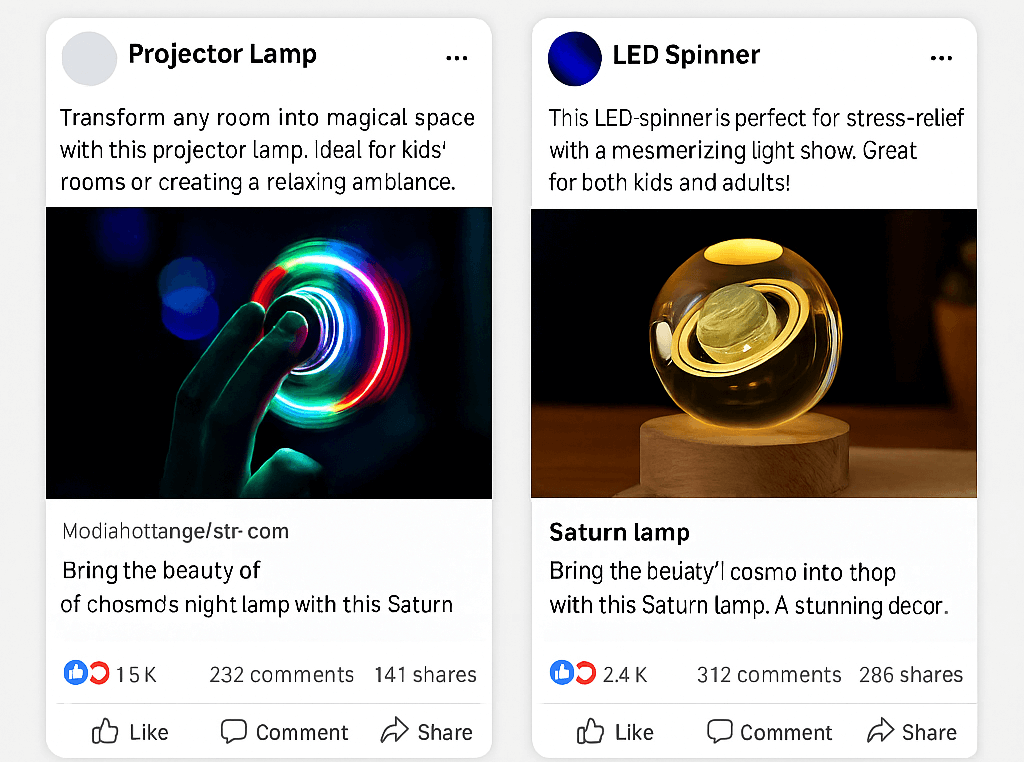
Task: Open the Saturn lamp headline
Action: tap(619, 532)
